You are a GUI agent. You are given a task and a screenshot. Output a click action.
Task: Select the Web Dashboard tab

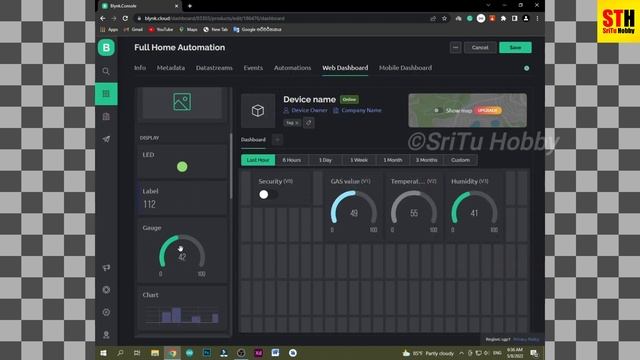click(345, 68)
